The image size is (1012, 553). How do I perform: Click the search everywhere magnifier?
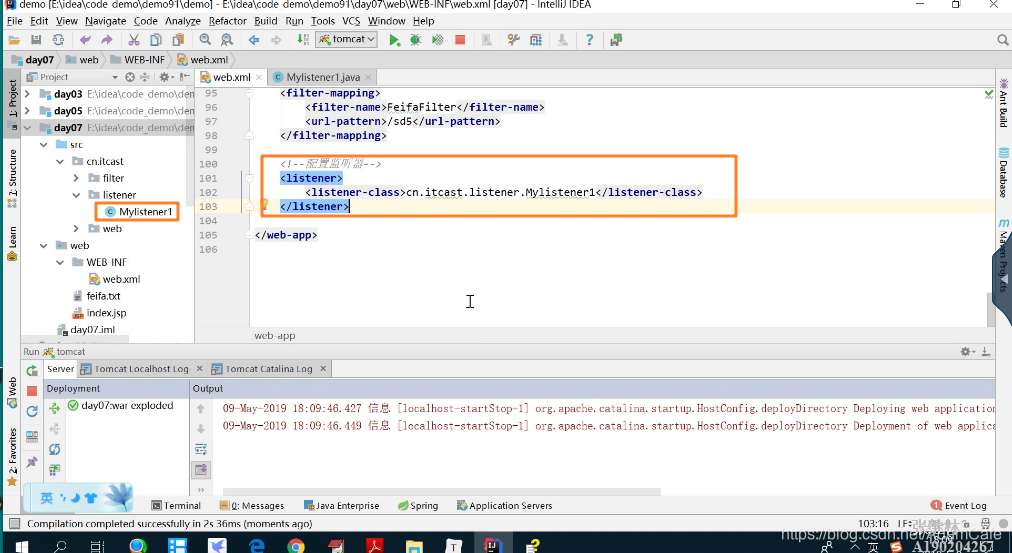pyautogui.click(x=1002, y=40)
